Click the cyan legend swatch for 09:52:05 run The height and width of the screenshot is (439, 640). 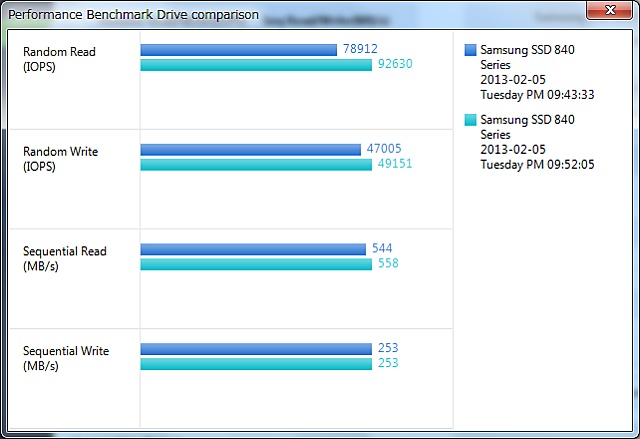(470, 120)
